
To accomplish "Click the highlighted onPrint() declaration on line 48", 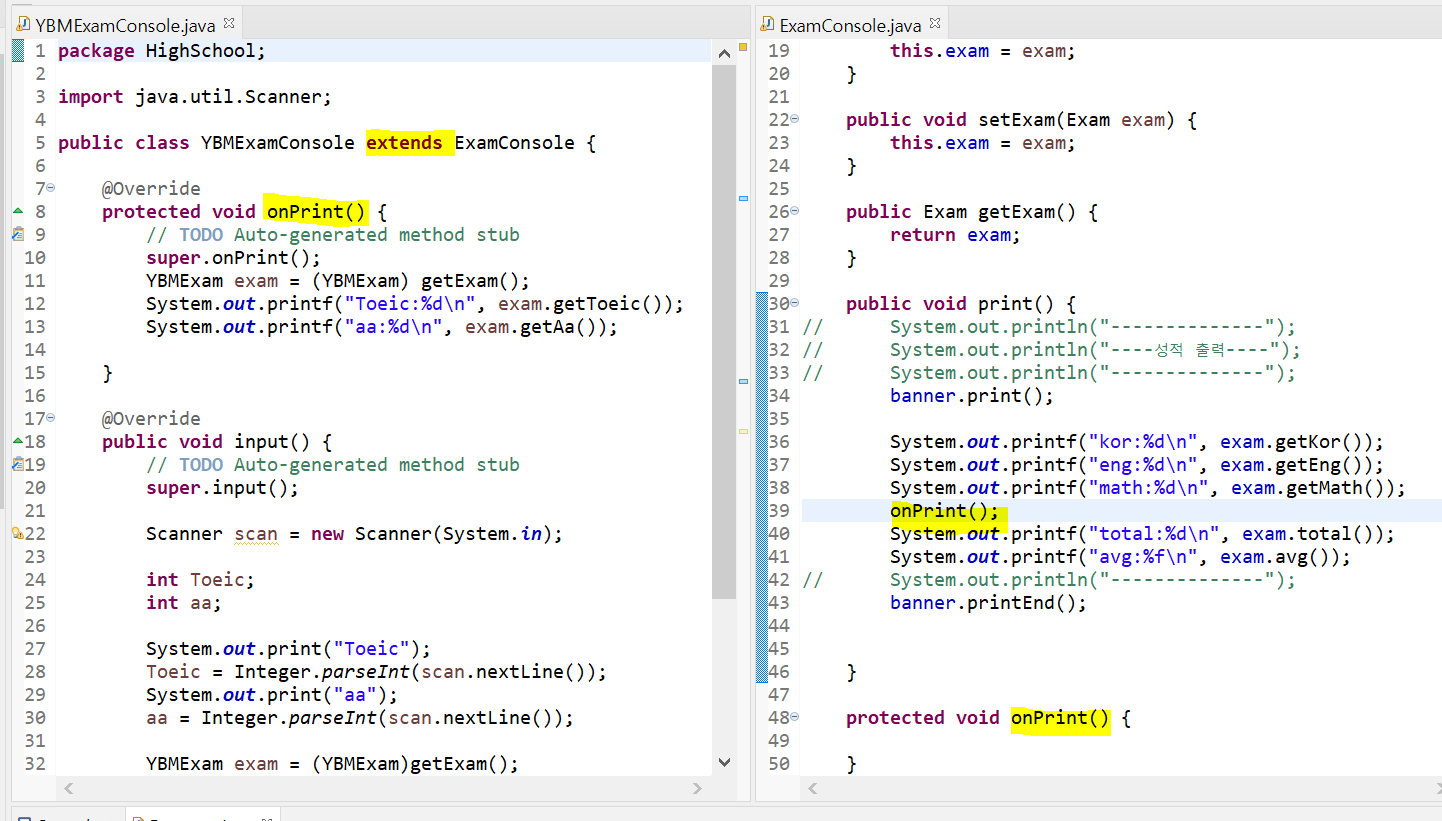I will coord(1060,717).
